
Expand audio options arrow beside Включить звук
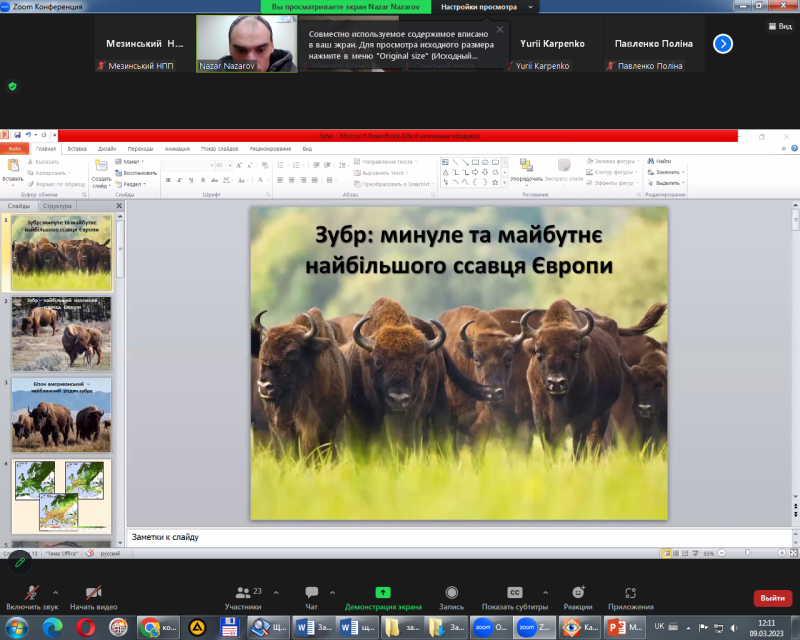pyautogui.click(x=55, y=591)
